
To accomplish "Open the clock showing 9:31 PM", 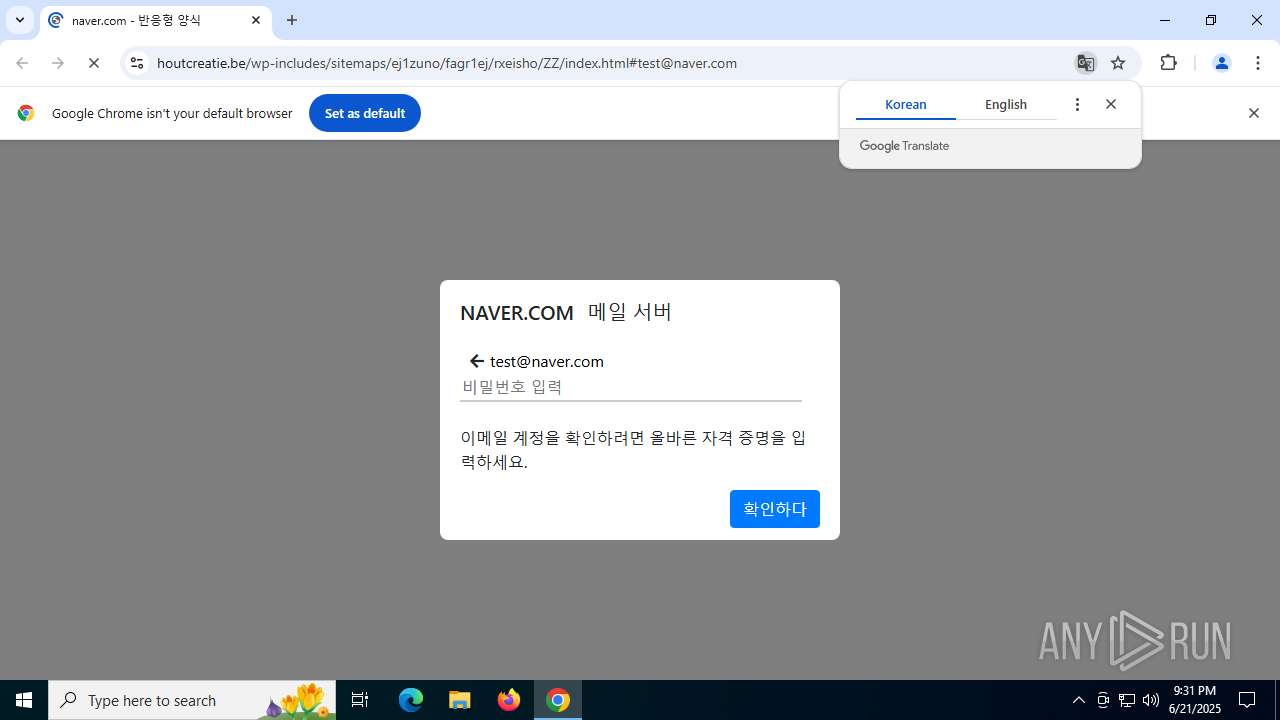I will pyautogui.click(x=1195, y=700).
